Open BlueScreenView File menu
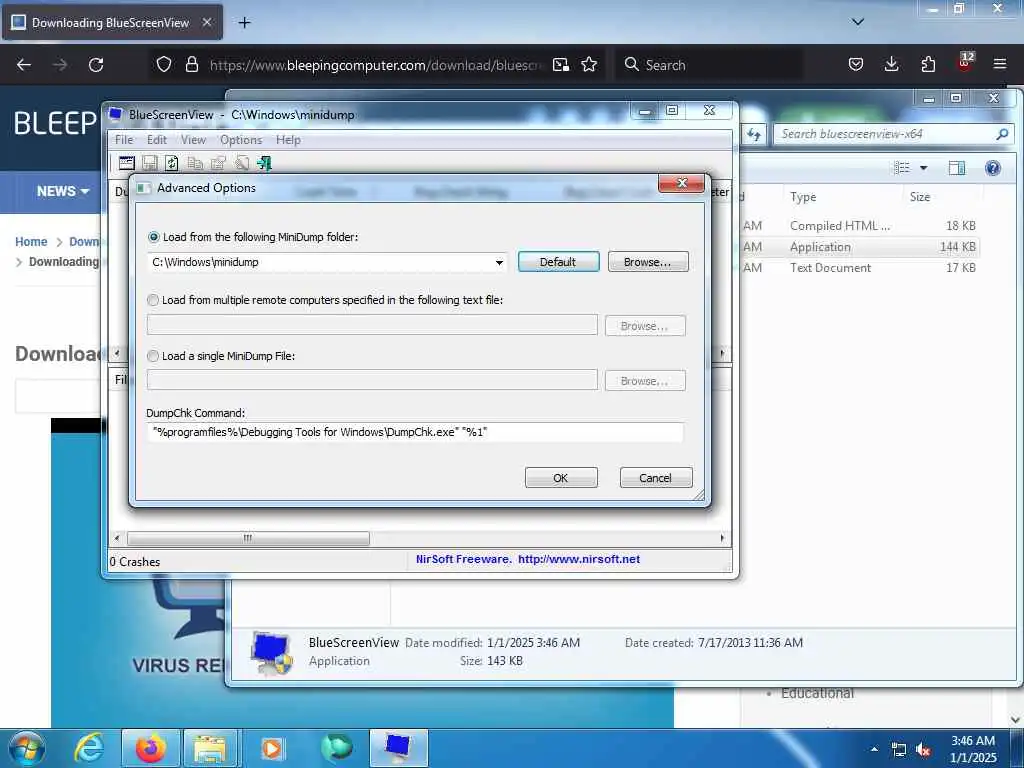Viewport: 1024px width, 768px height. [x=123, y=140]
